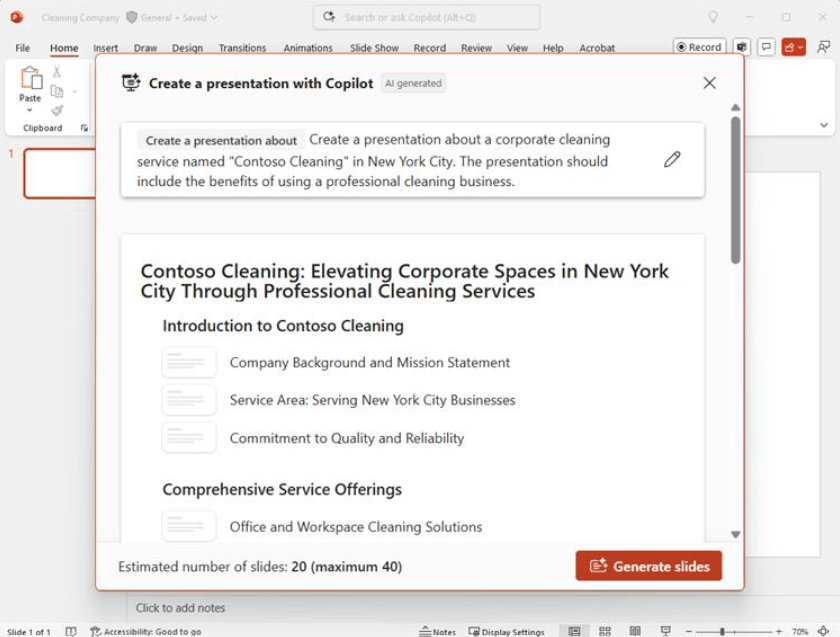Viewport: 840px width, 637px height.
Task: Open the View tab
Action: pyautogui.click(x=517, y=48)
